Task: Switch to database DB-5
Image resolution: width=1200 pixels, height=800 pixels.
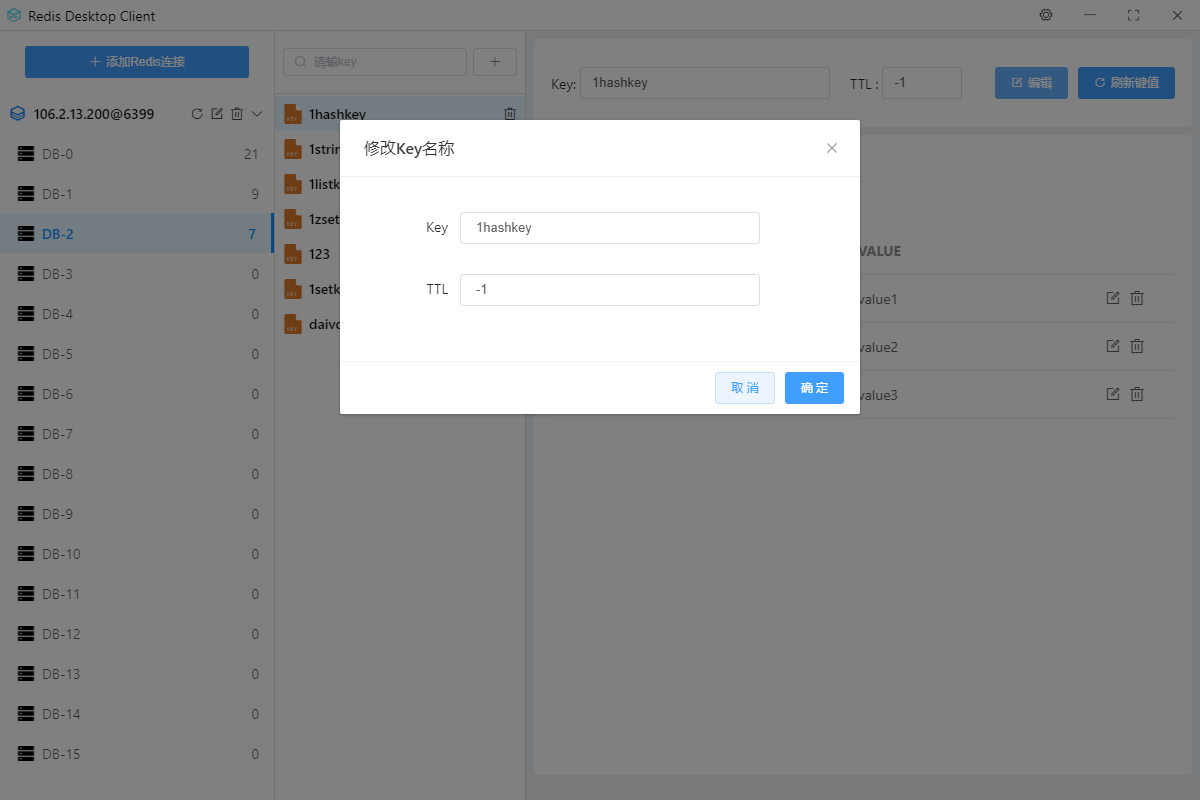Action: pos(137,354)
